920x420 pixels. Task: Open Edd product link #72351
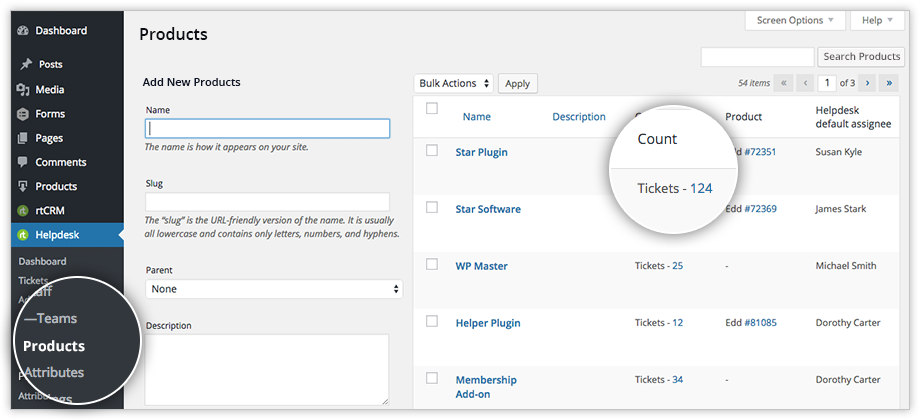coord(760,152)
